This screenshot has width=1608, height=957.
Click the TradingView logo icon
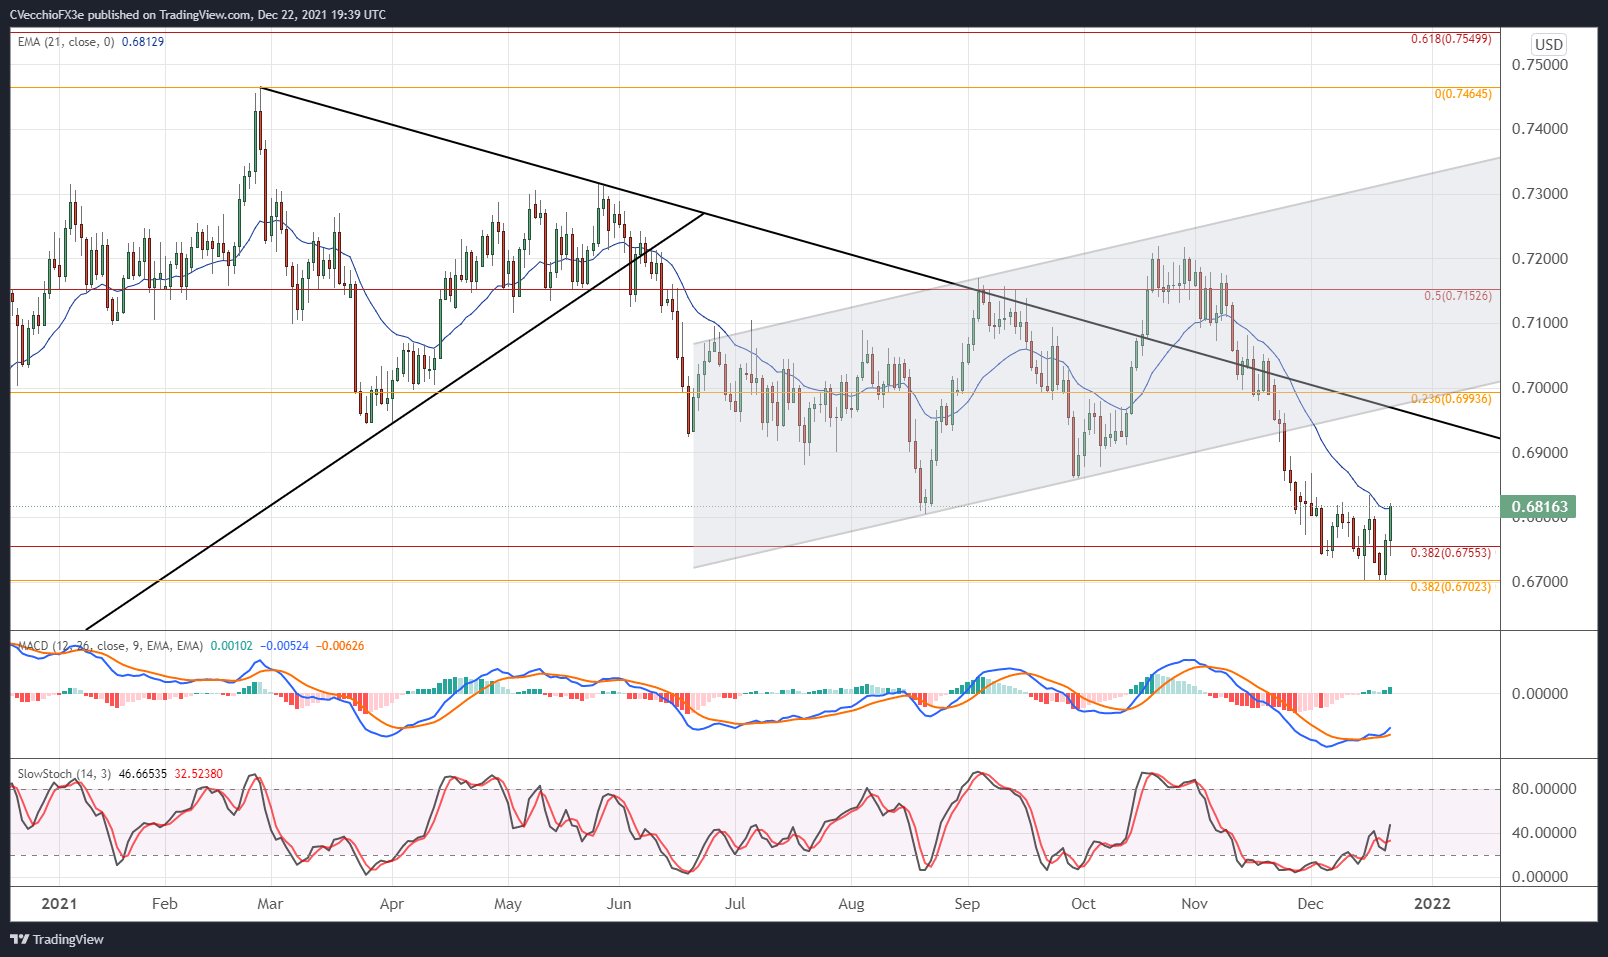(x=19, y=939)
